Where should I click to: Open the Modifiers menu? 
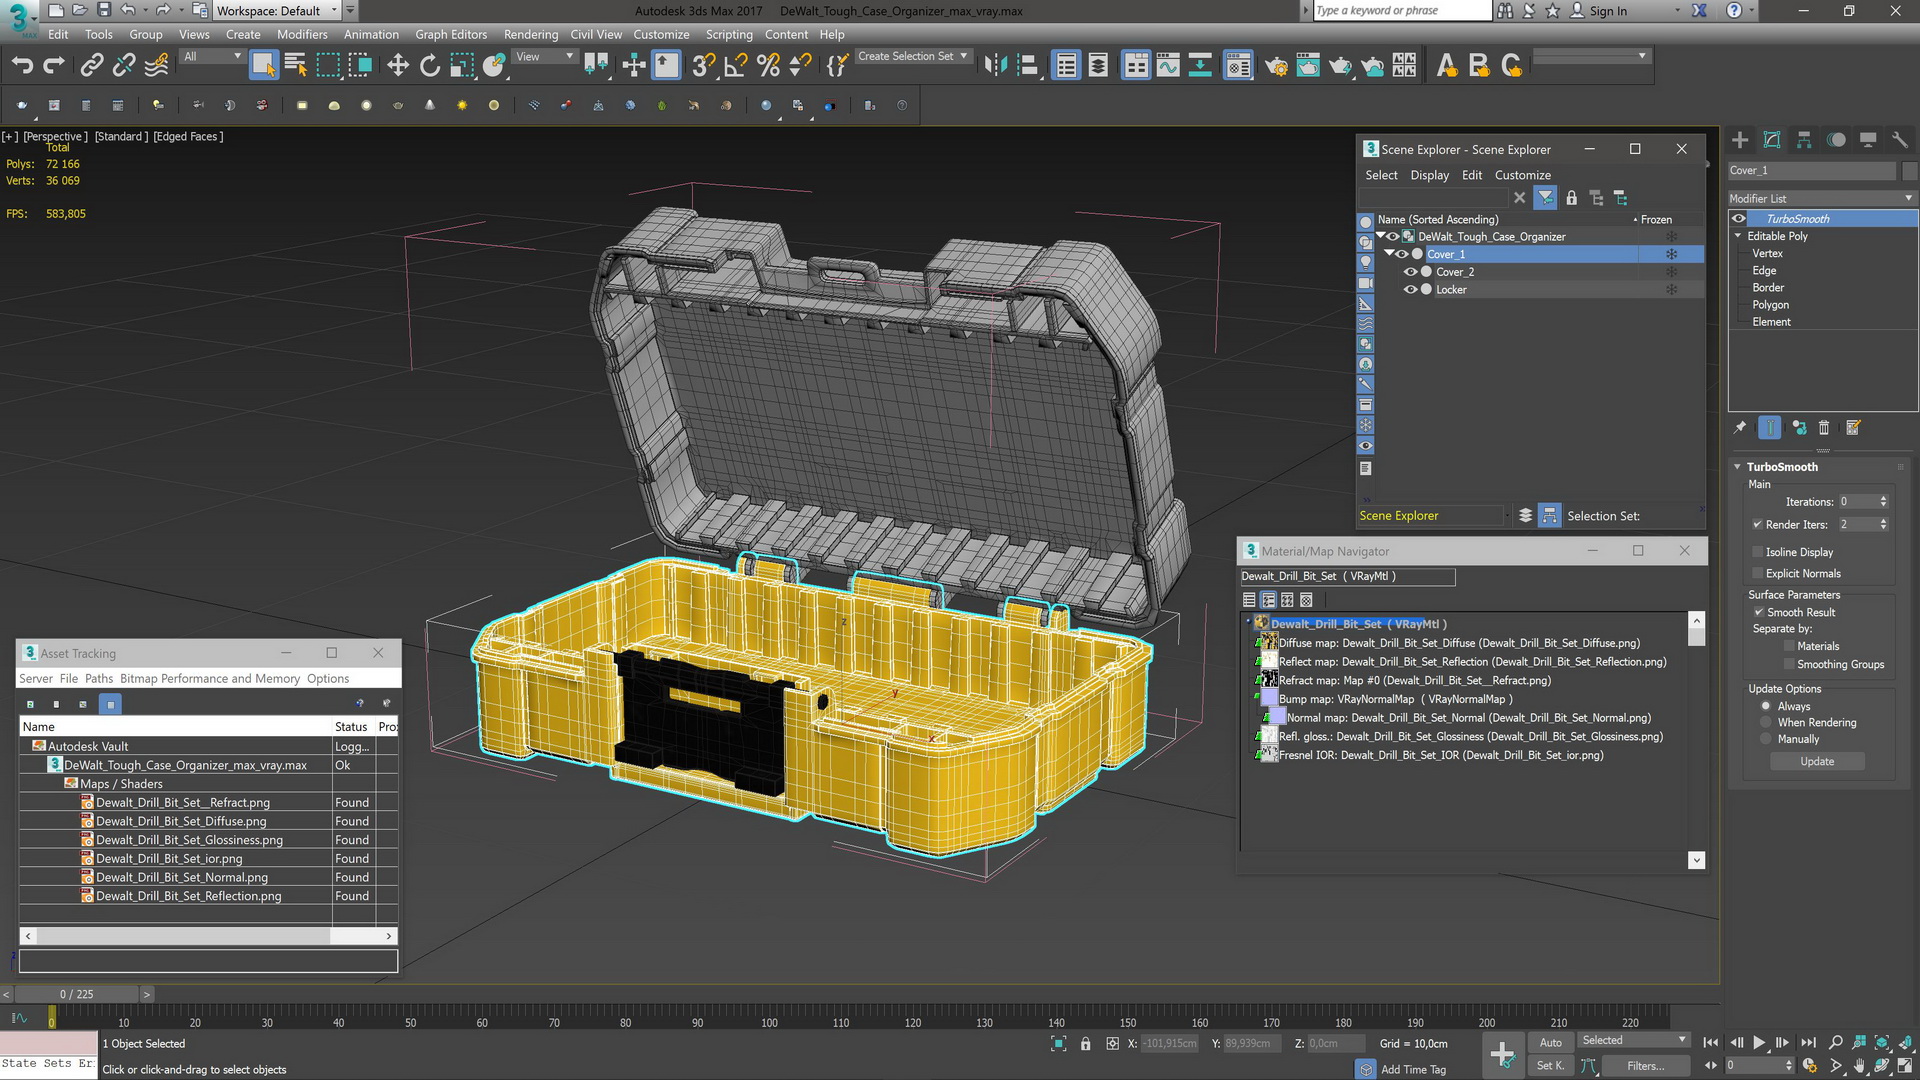[302, 34]
